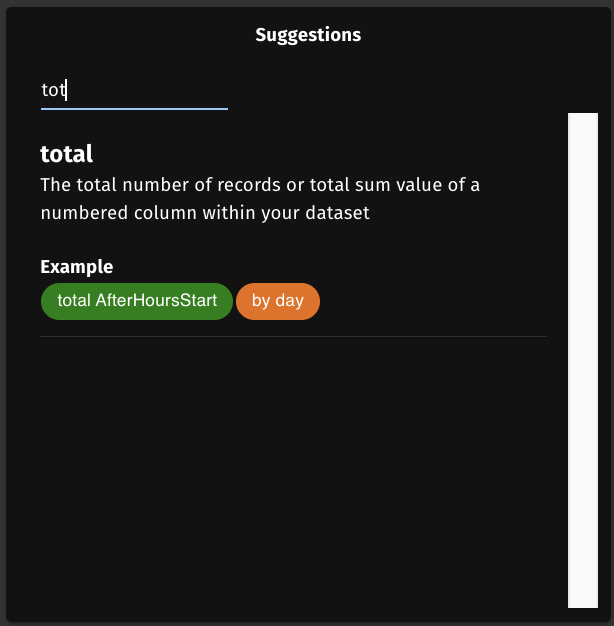Place cursor after "tot" in search box
The image size is (614, 626).
pyautogui.click(x=66, y=90)
